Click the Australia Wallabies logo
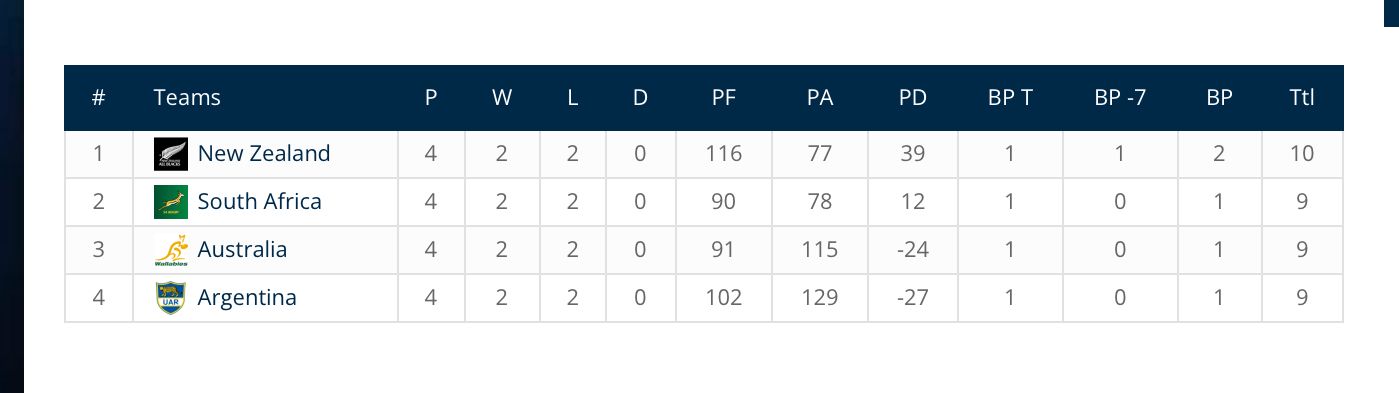The height and width of the screenshot is (393, 1399). point(170,250)
